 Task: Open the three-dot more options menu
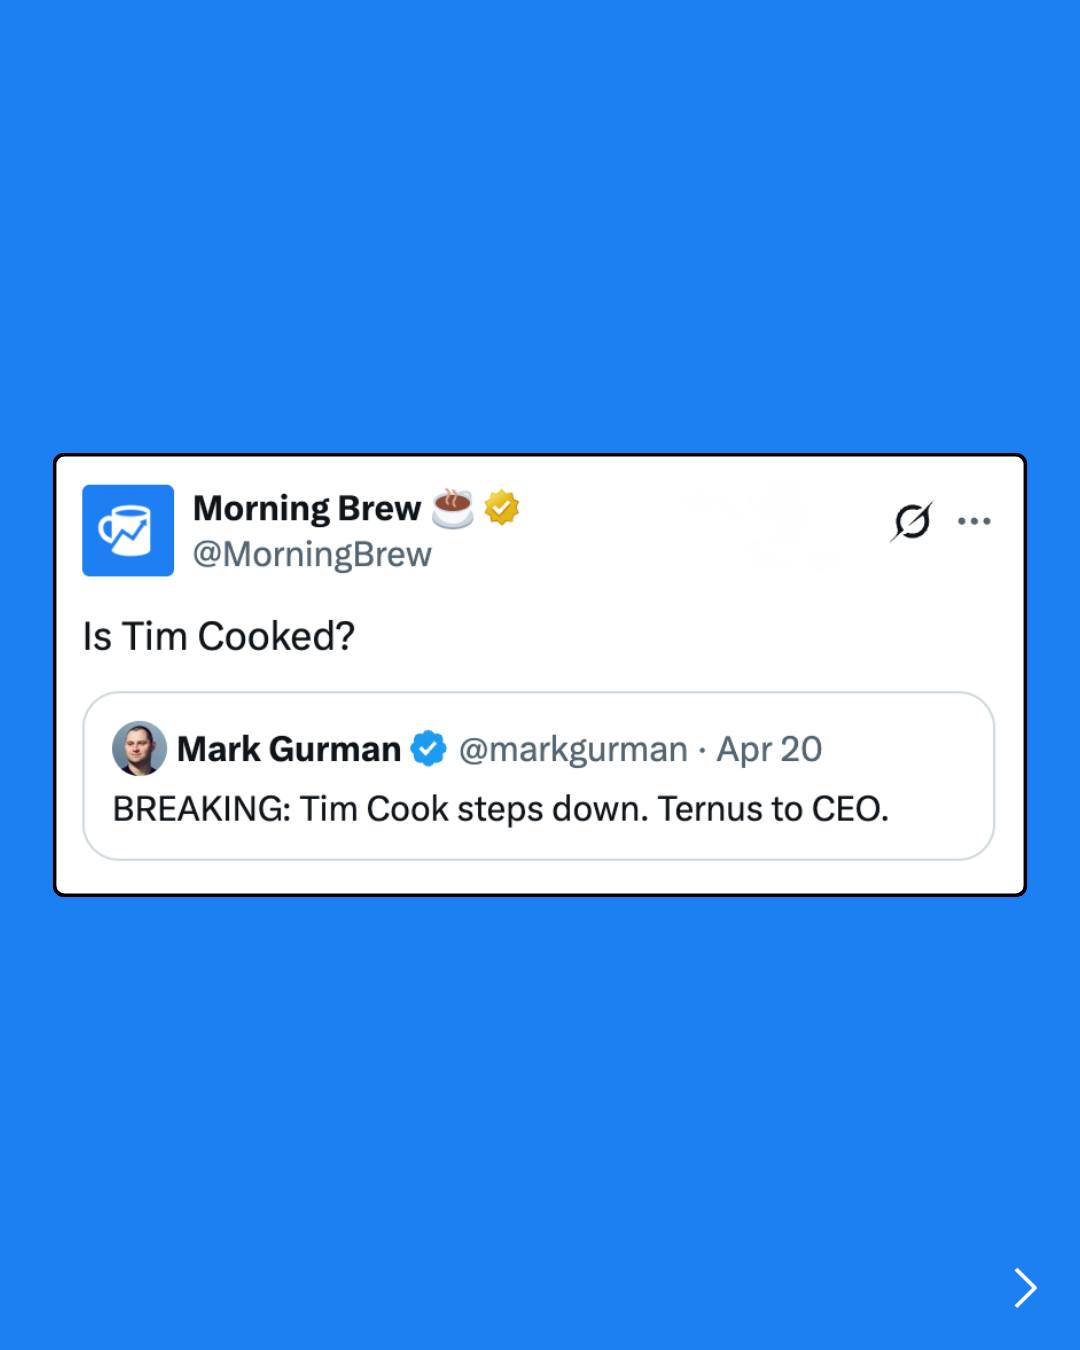(x=974, y=521)
